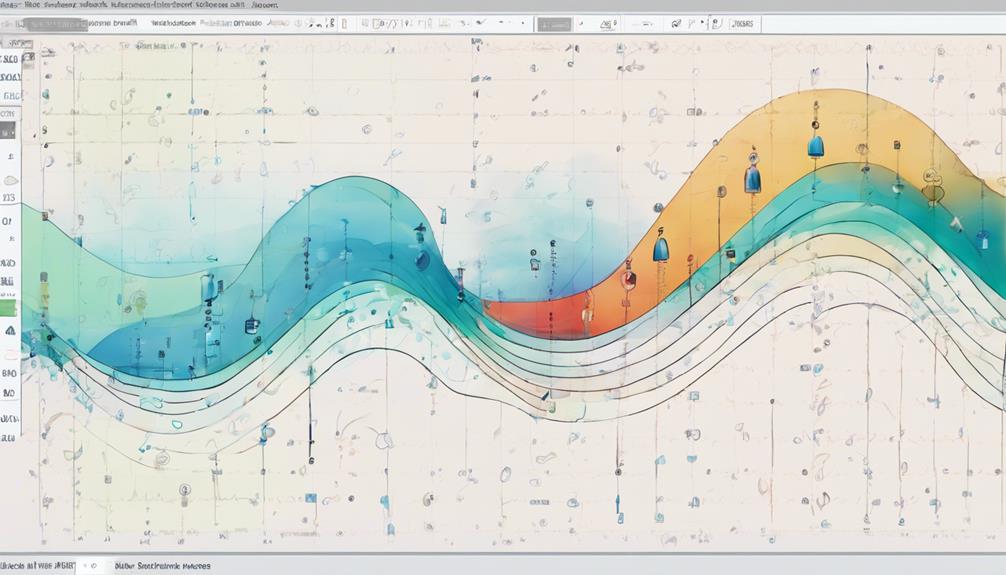This screenshot has height=575, width=1006.
Task: Click the gray filled button in the top toolbar
Action: (554, 24)
